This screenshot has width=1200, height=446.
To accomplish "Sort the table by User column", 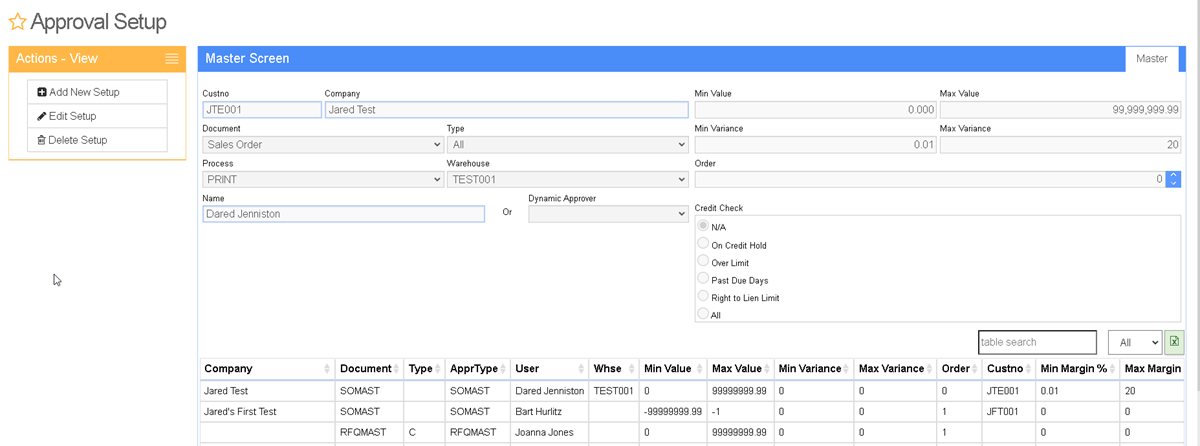I will pos(549,369).
